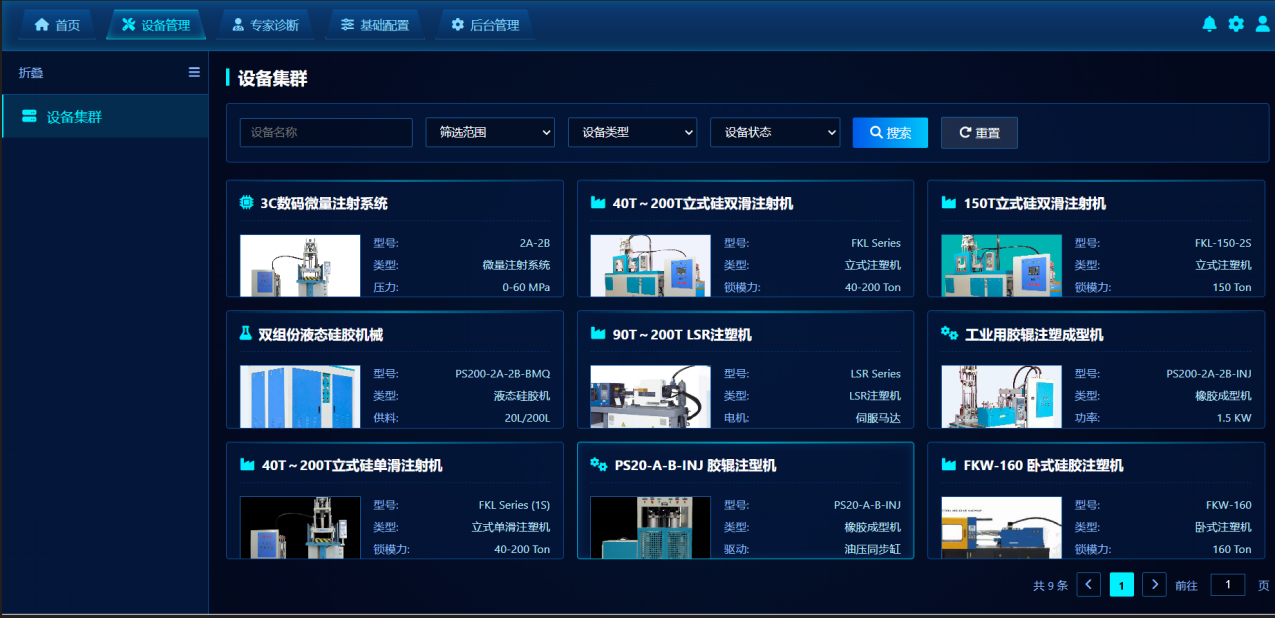Click gears icon beside 工业用胶辊注塑成型机
This screenshot has width=1275, height=618.
coord(949,334)
